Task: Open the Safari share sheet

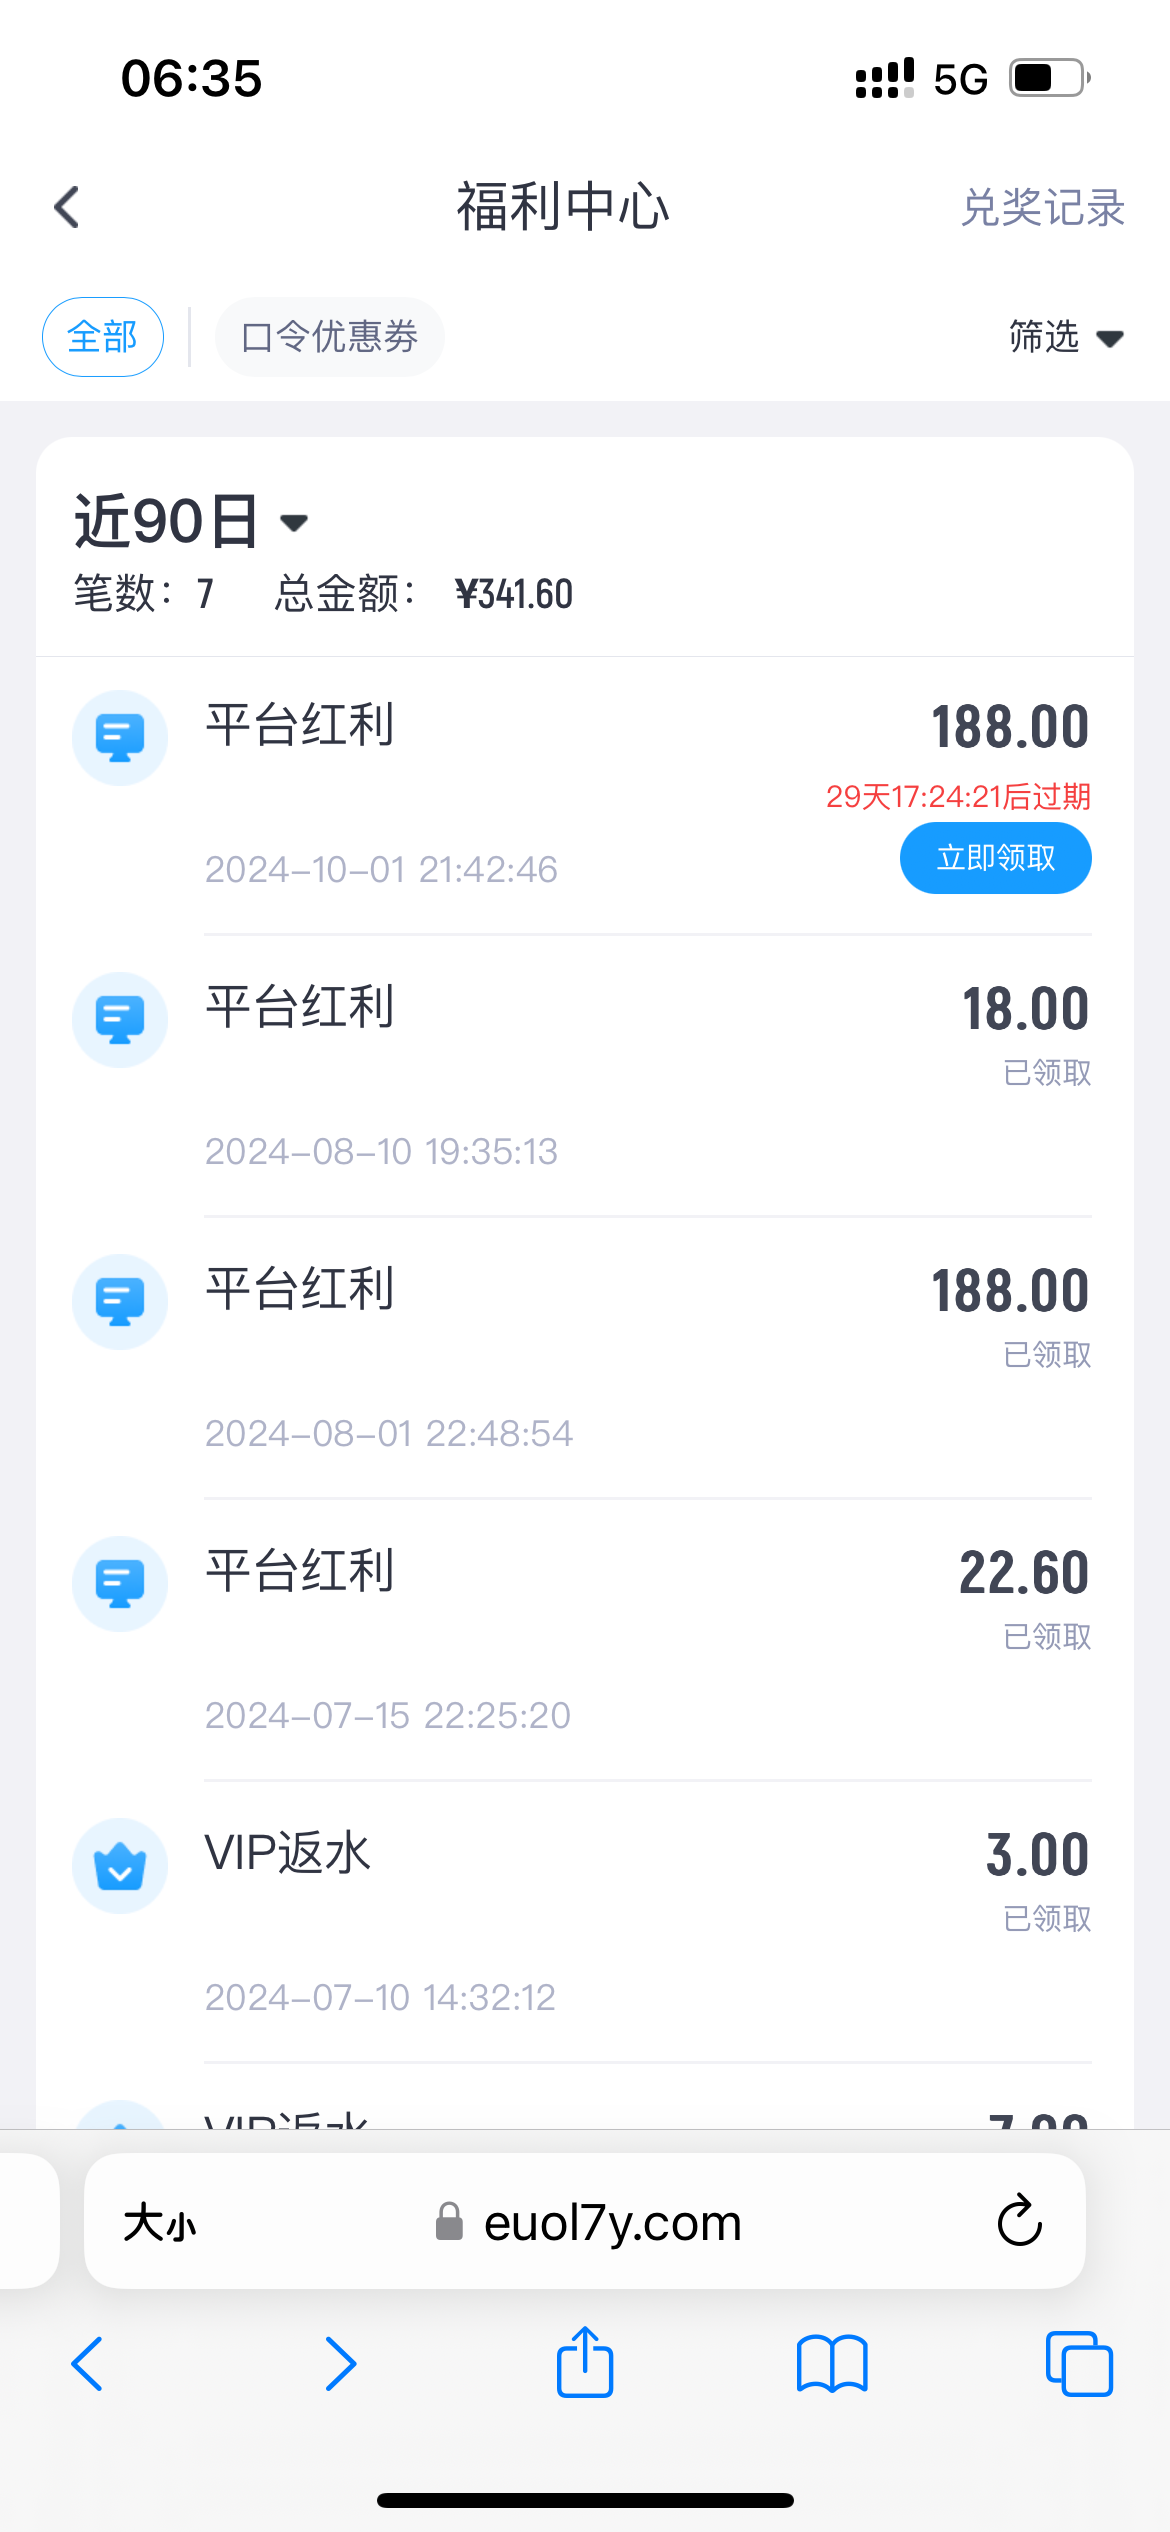Action: tap(585, 2364)
